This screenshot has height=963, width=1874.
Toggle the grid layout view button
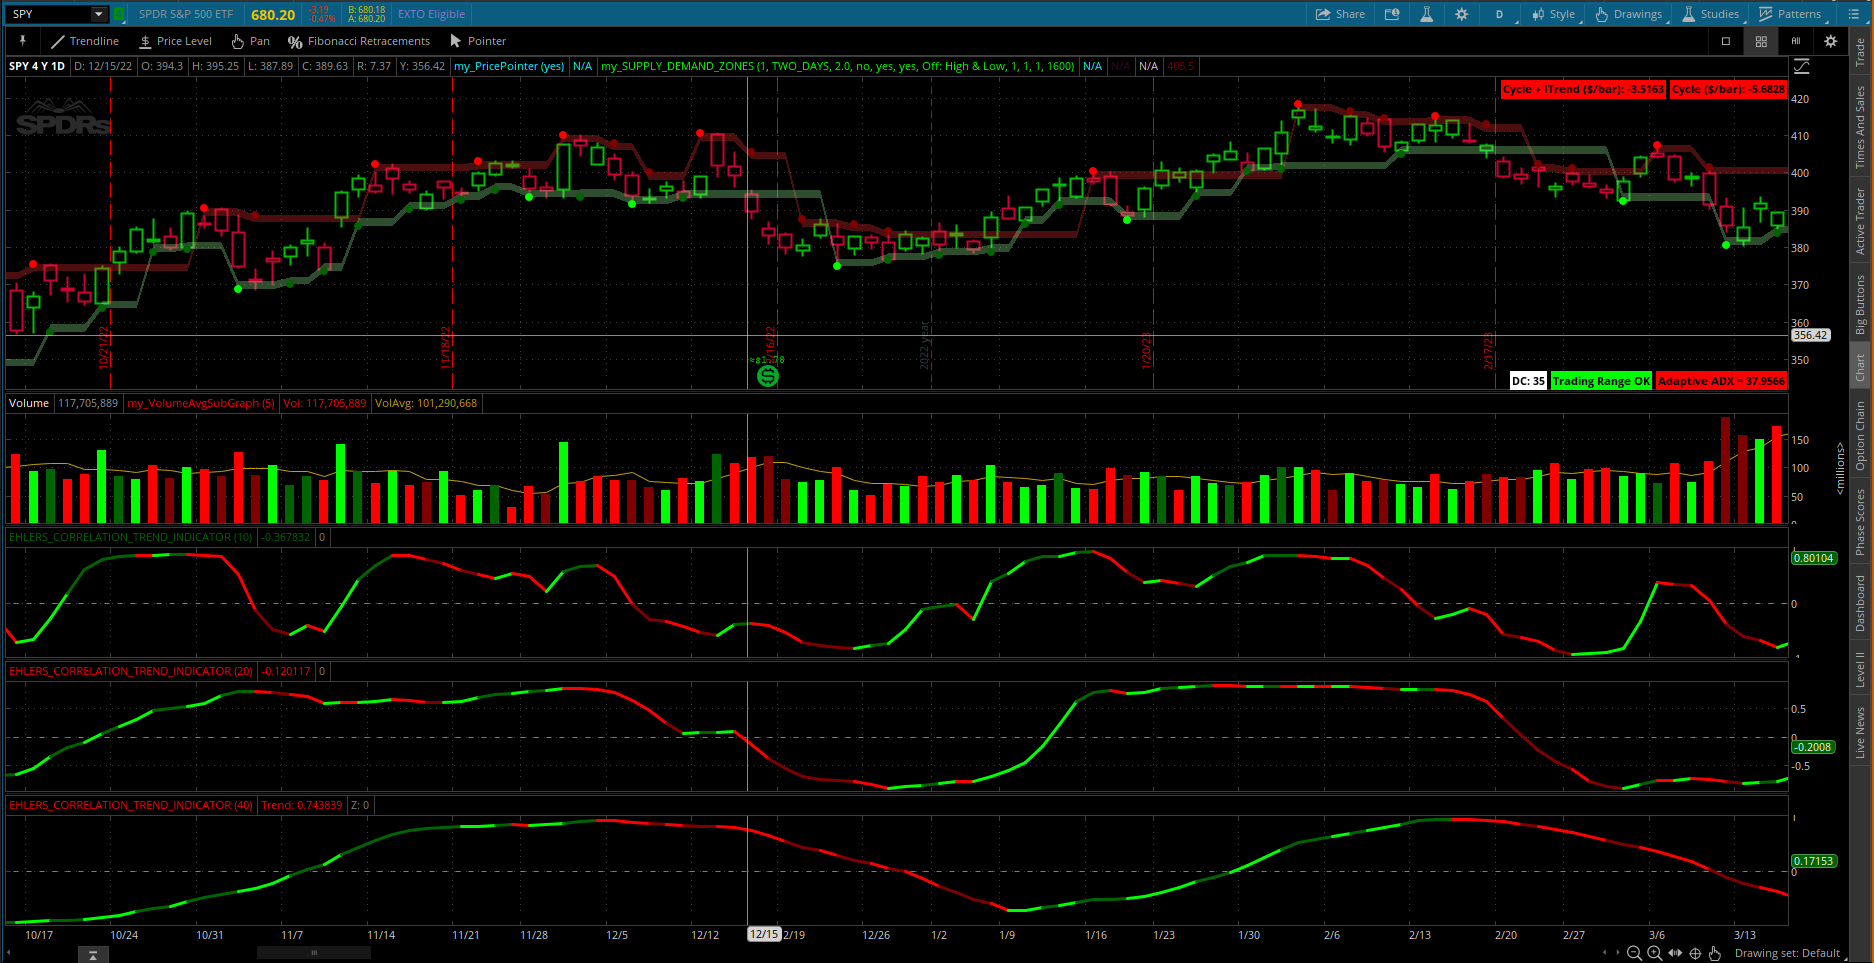point(1761,41)
